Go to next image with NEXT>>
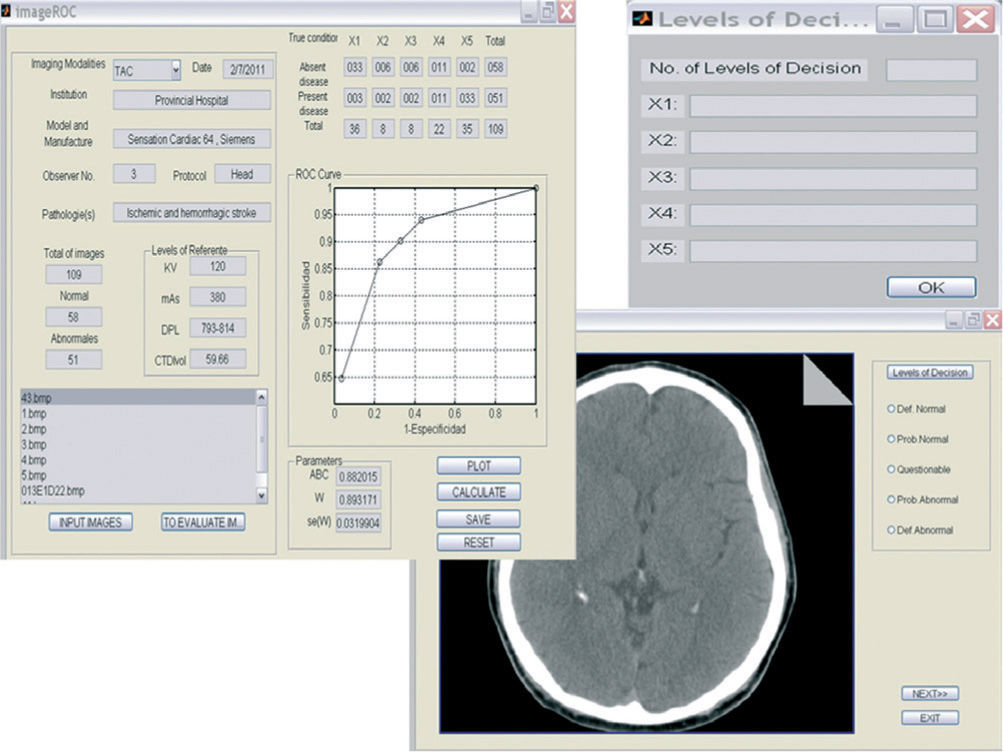Viewport: 1003px width, 752px height. click(x=930, y=694)
